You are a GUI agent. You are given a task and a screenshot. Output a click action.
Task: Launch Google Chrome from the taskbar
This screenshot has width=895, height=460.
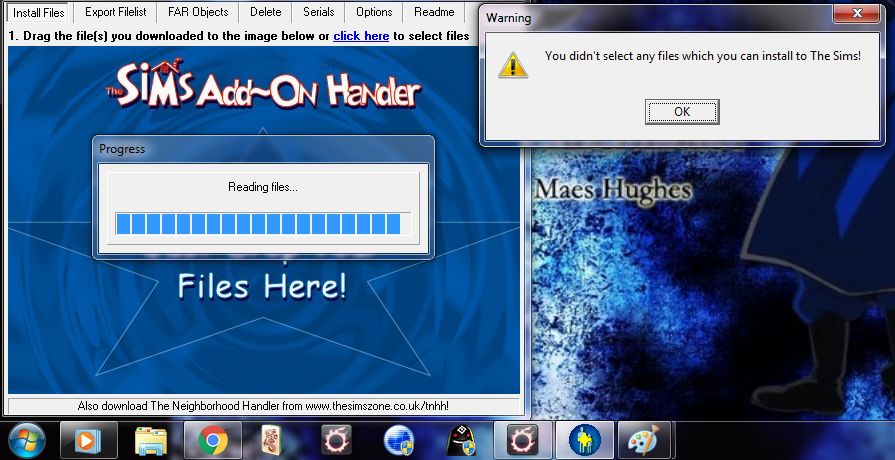213,441
